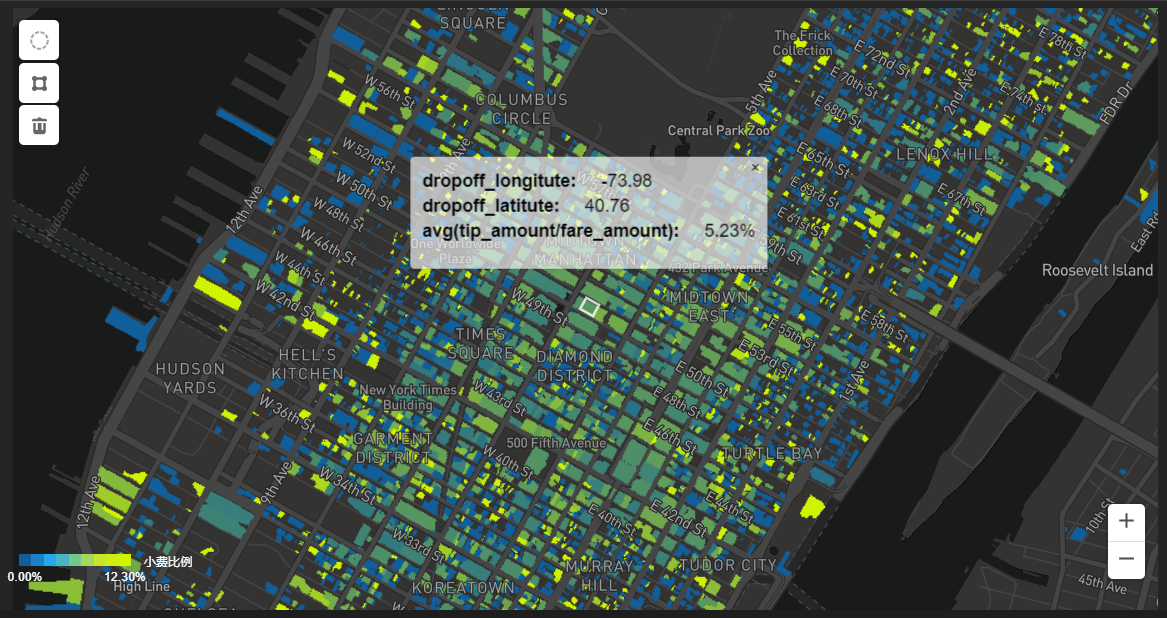The image size is (1167, 618).
Task: Click The Frick Collection label
Action: tap(802, 43)
